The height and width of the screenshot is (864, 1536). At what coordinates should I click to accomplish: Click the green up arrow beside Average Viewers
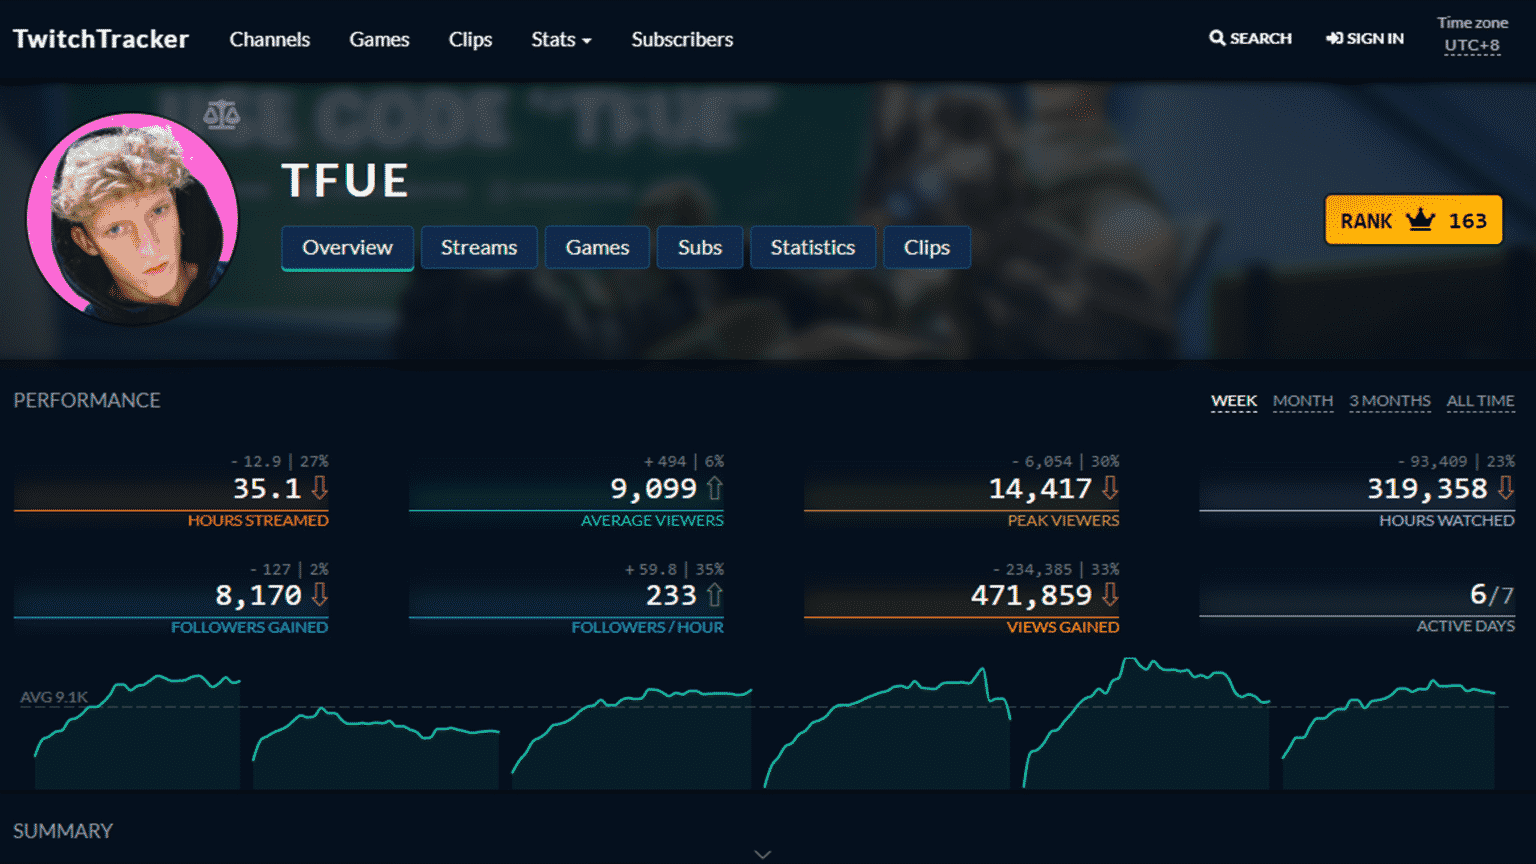(713, 489)
